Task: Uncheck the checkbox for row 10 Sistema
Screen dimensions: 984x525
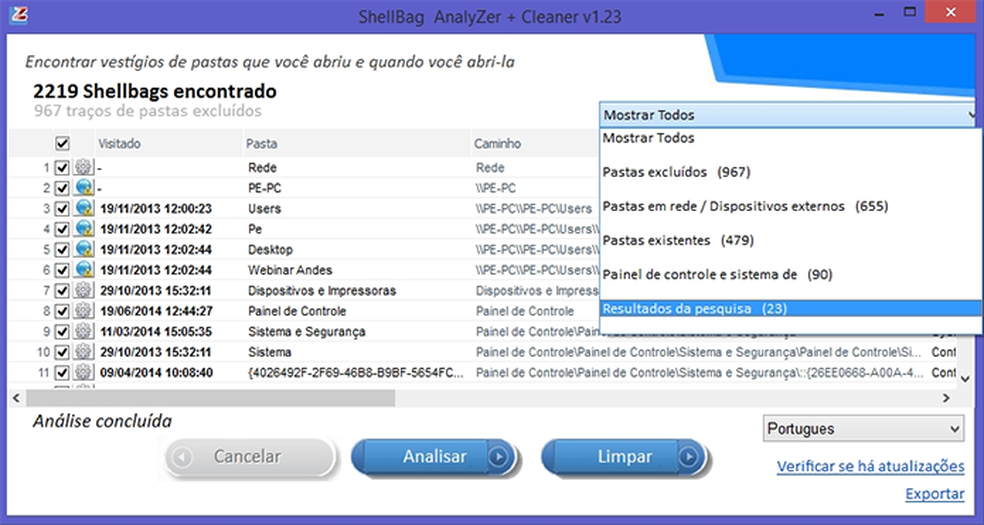Action: click(62, 352)
